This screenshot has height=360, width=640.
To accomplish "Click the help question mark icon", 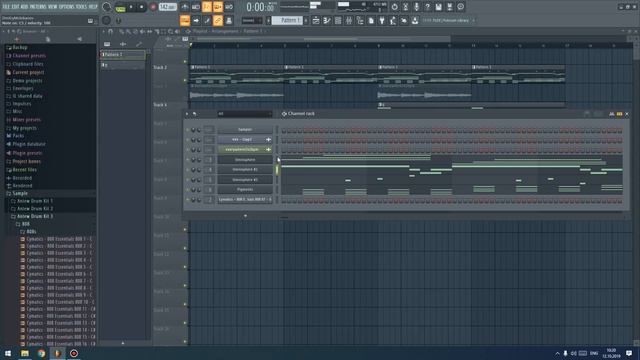I will [x=427, y=7].
